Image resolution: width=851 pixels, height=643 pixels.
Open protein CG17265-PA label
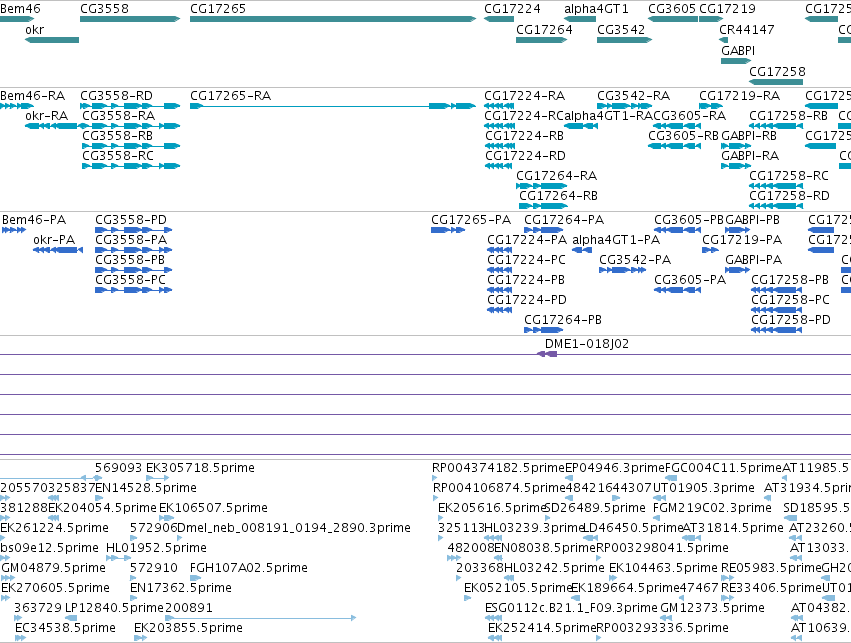pyautogui.click(x=471, y=220)
